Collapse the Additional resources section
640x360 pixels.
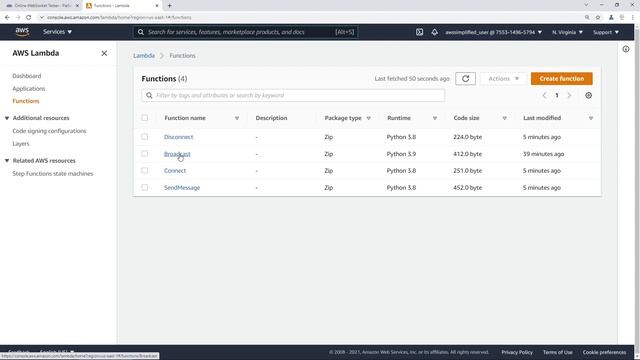tap(7, 118)
